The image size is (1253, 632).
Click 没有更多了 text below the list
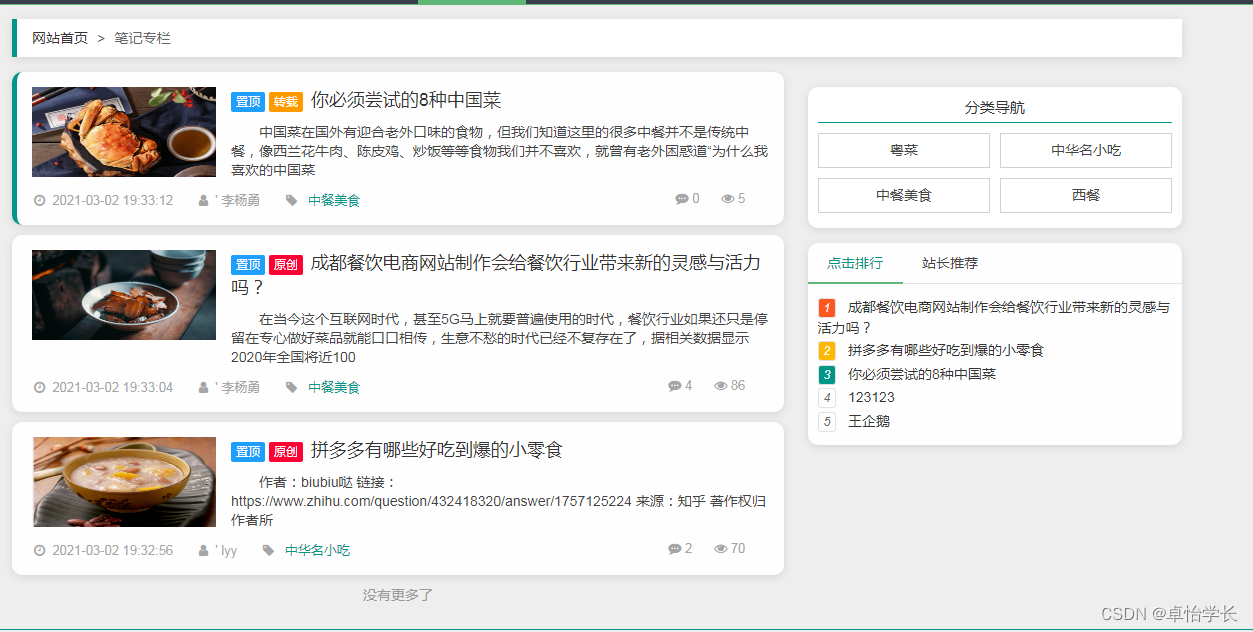pos(398,595)
